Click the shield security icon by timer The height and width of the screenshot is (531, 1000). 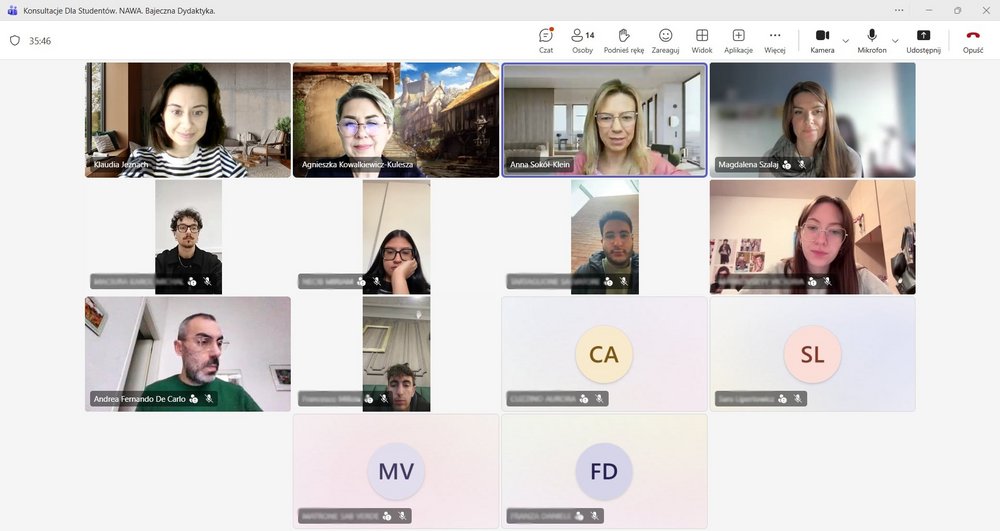point(15,41)
